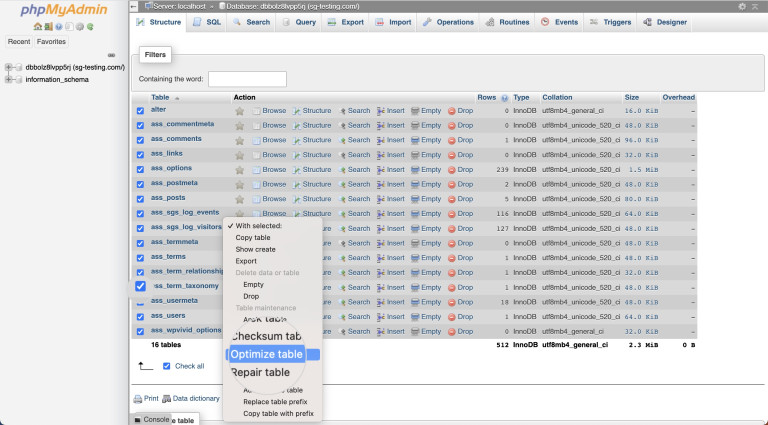
Task: Select Copy table with prefix option
Action: (x=278, y=414)
